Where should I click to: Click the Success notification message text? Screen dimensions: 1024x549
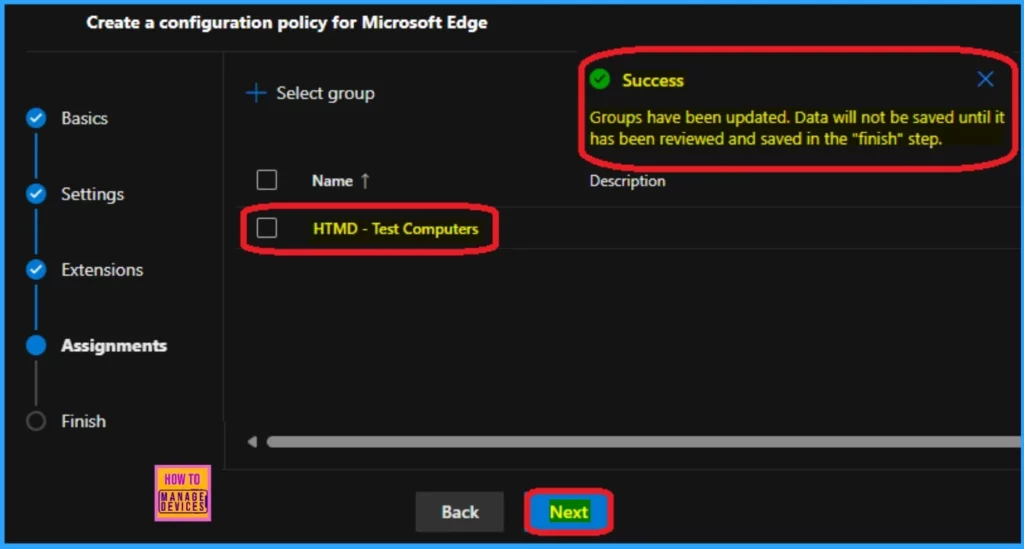click(x=797, y=128)
